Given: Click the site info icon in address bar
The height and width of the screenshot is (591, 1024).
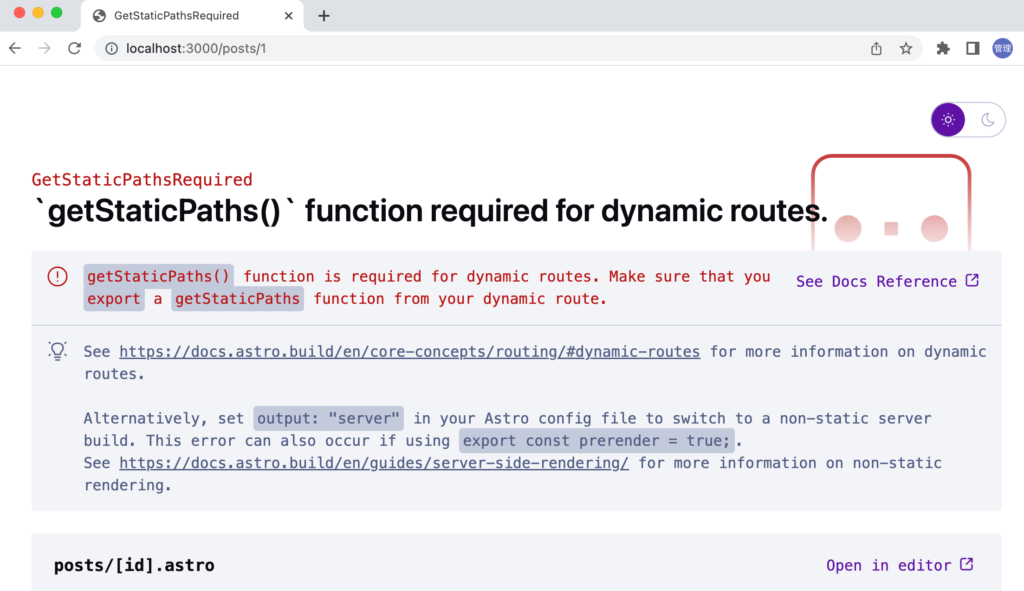Looking at the screenshot, I should tap(112, 48).
